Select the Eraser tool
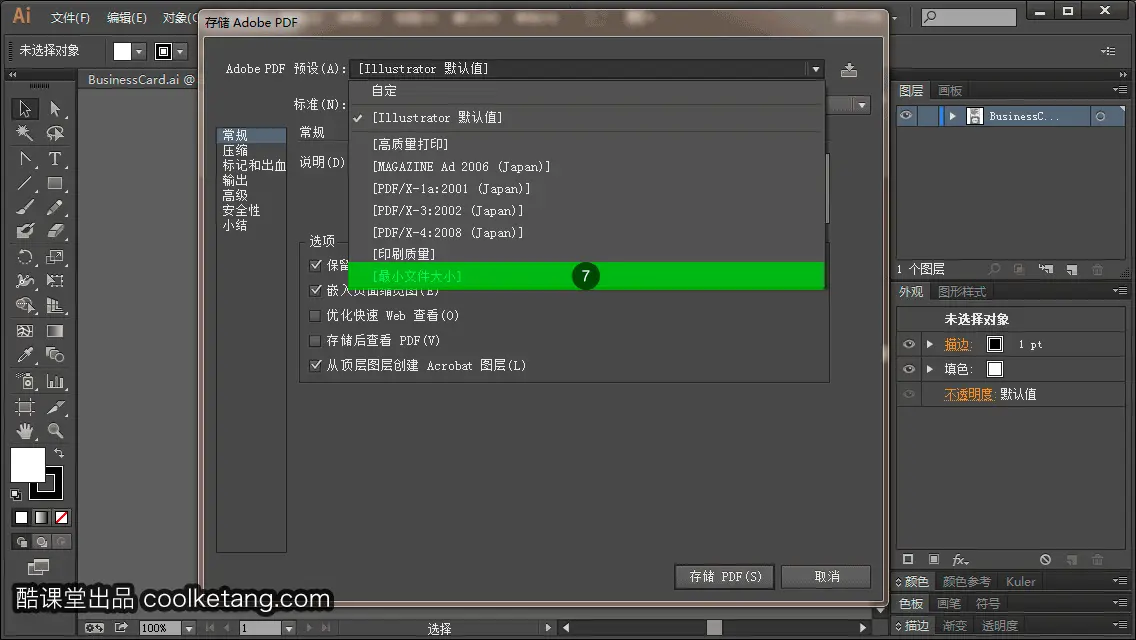Viewport: 1136px width, 640px height. 55,232
